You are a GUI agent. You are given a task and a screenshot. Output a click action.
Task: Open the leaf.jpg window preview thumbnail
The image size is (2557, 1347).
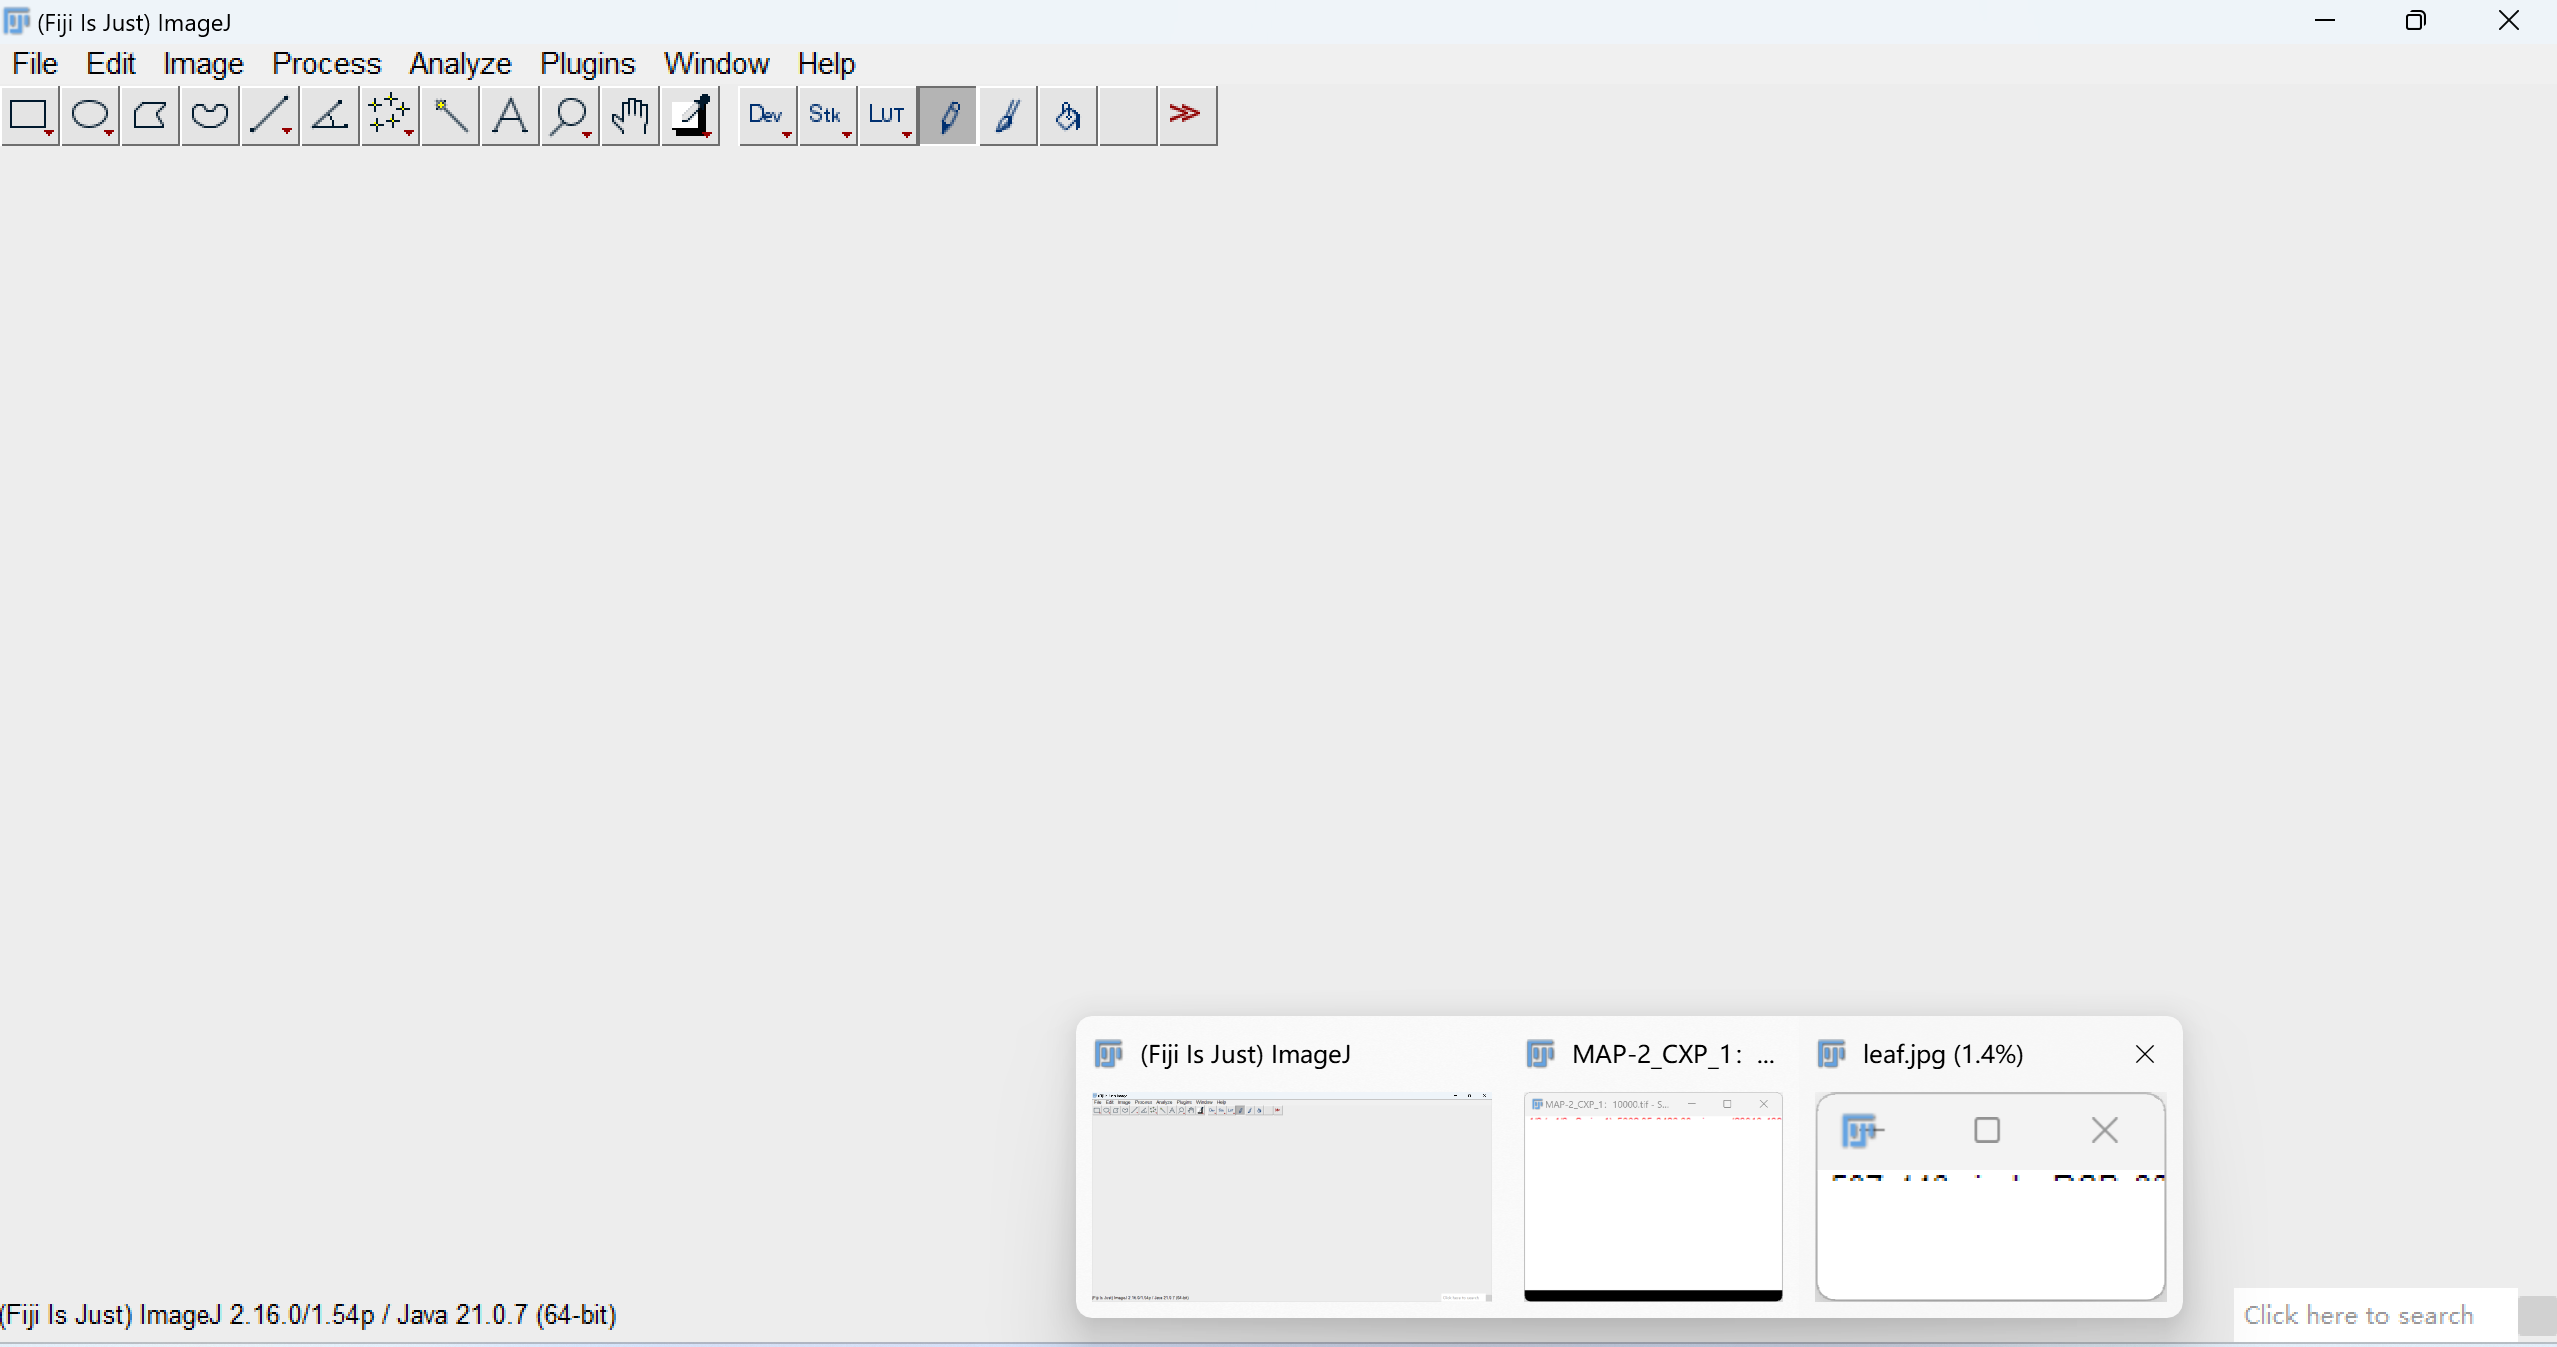(1990, 1200)
